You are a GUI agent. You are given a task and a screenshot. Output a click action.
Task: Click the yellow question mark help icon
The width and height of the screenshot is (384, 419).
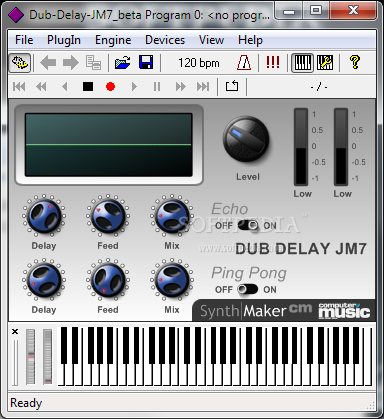click(355, 62)
